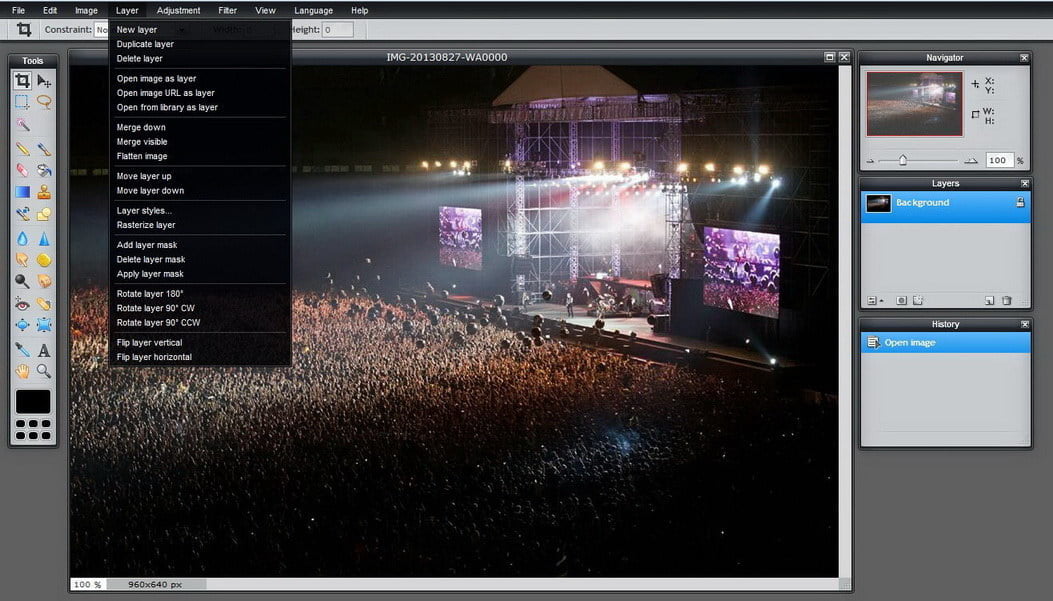Click the Navigator zoom slider handle

[903, 160]
